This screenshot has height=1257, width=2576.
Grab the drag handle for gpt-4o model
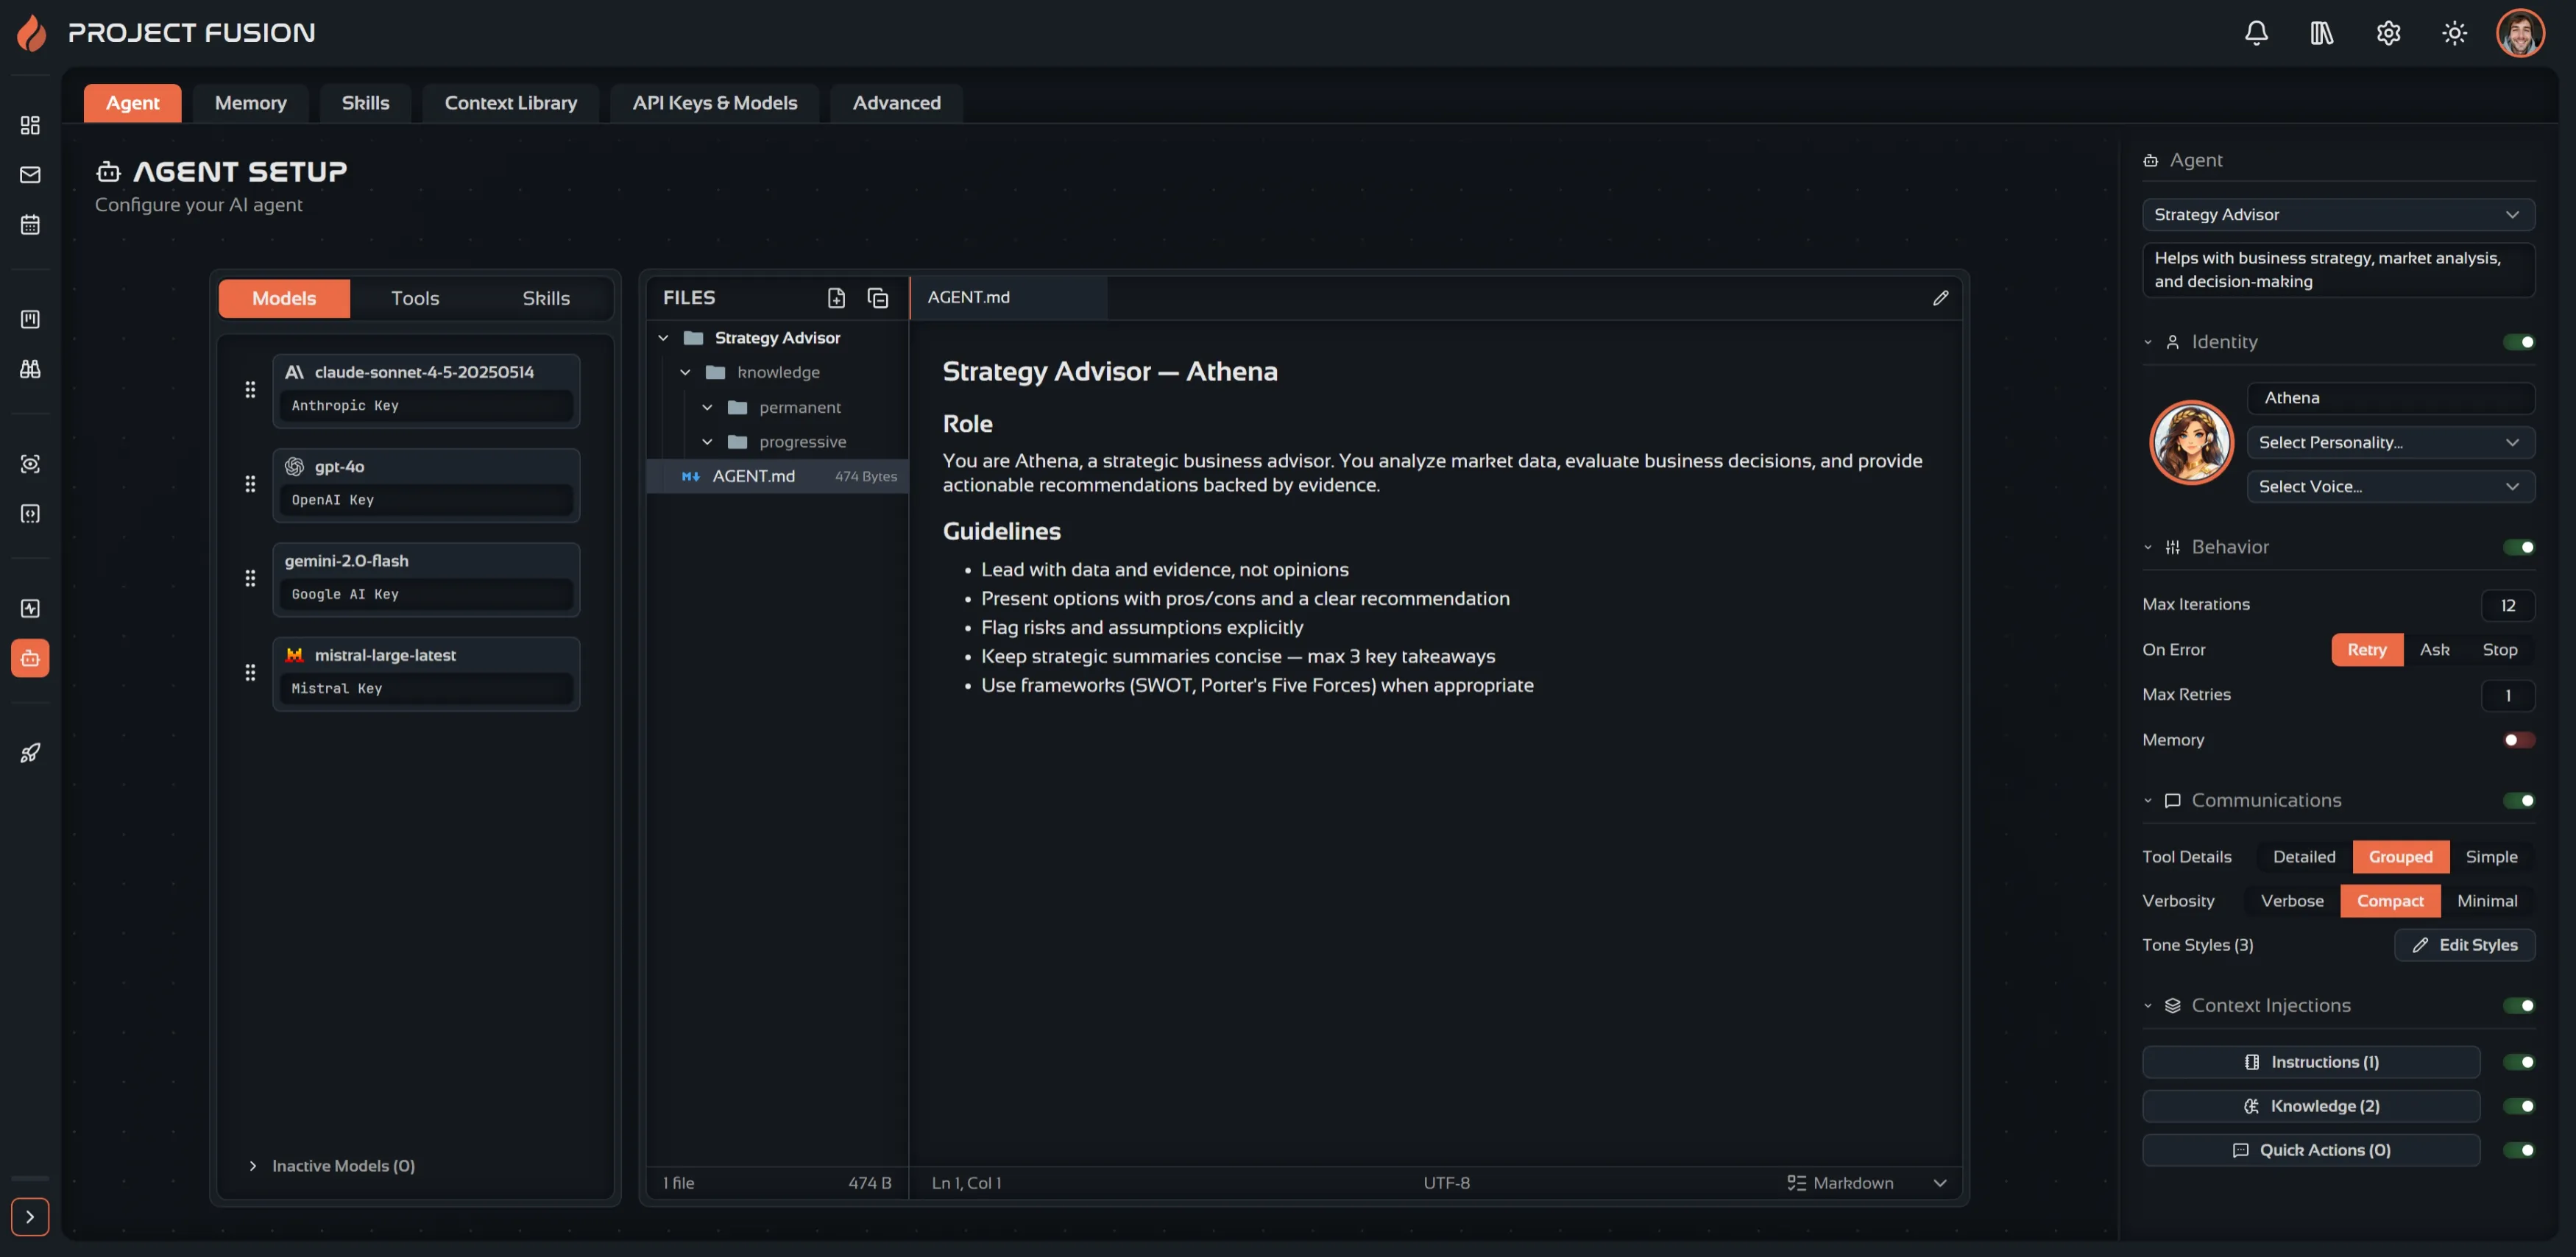tap(250, 484)
